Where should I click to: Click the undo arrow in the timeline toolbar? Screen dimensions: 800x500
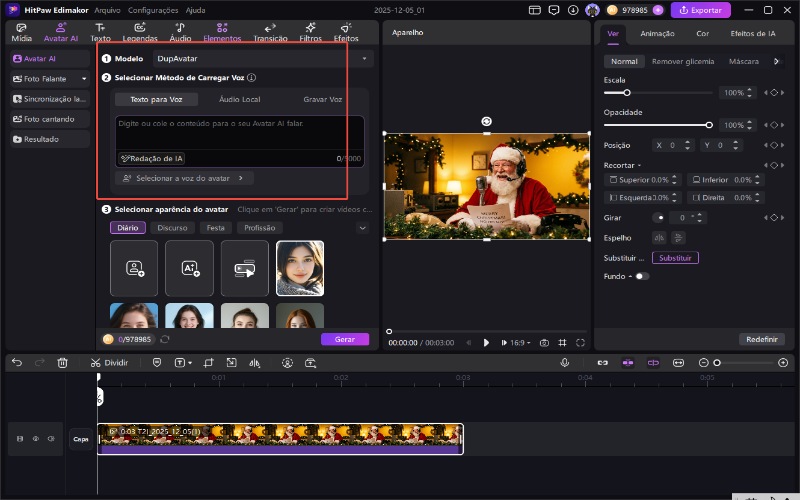pos(17,362)
